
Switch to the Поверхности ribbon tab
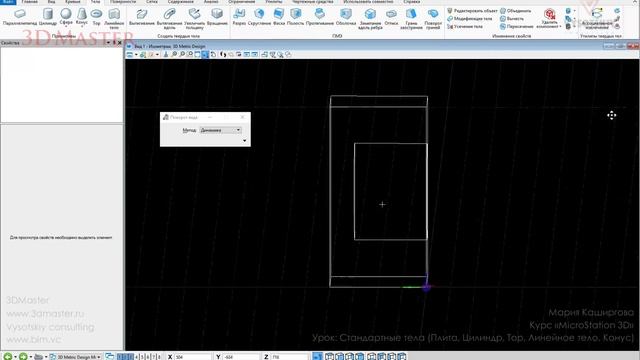click(x=123, y=2)
